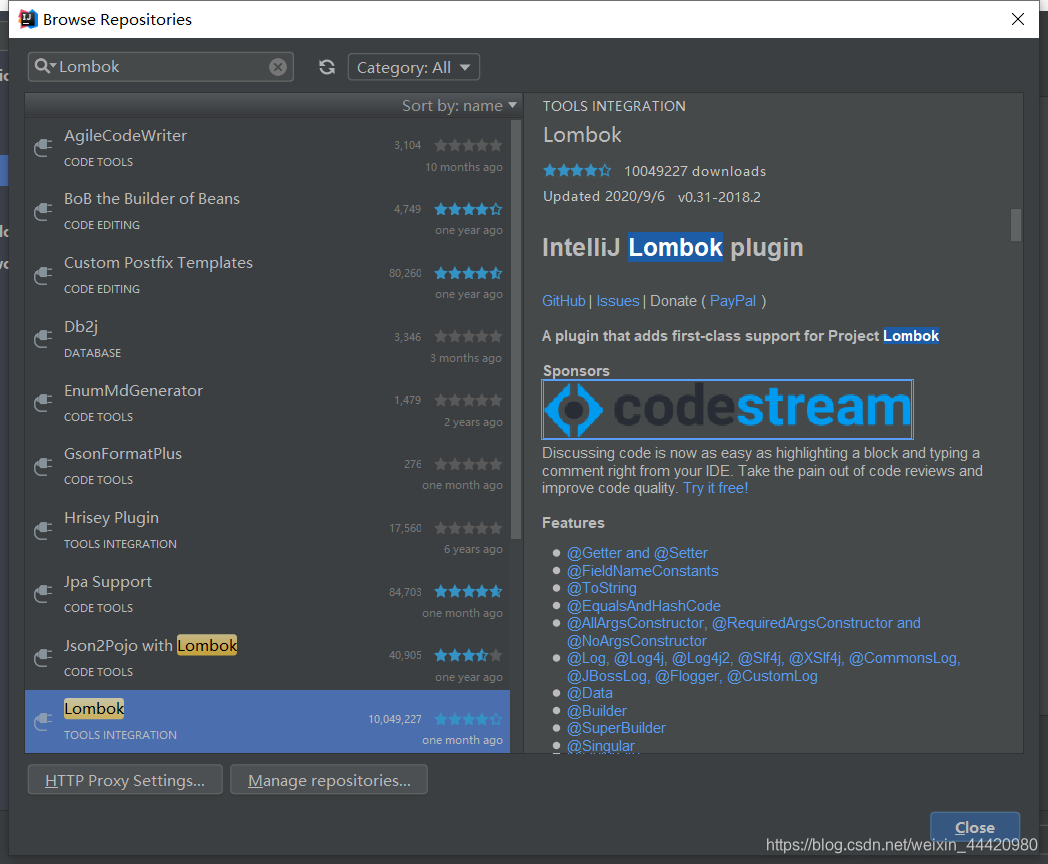Image resolution: width=1048 pixels, height=864 pixels.
Task: Open the Issues link in description
Action: click(x=618, y=301)
